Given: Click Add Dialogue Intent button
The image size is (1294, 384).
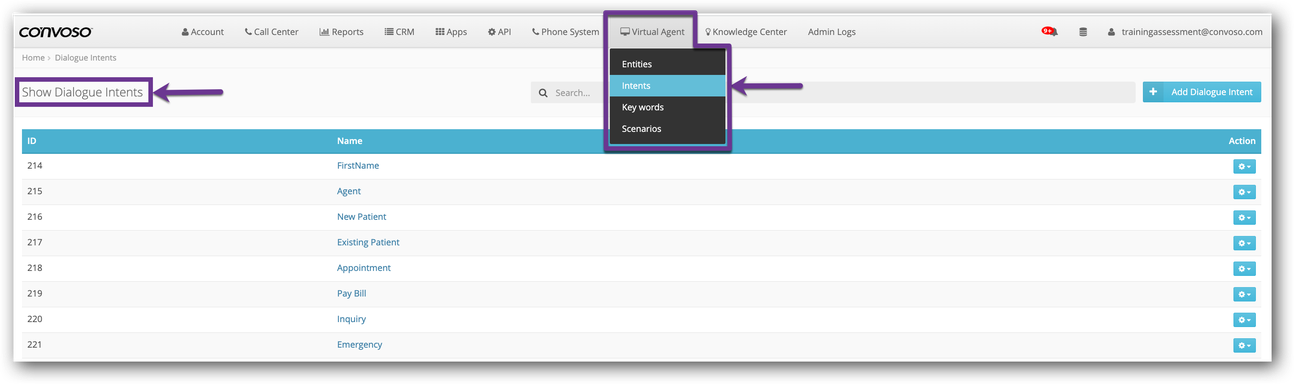Looking at the screenshot, I should (1202, 92).
